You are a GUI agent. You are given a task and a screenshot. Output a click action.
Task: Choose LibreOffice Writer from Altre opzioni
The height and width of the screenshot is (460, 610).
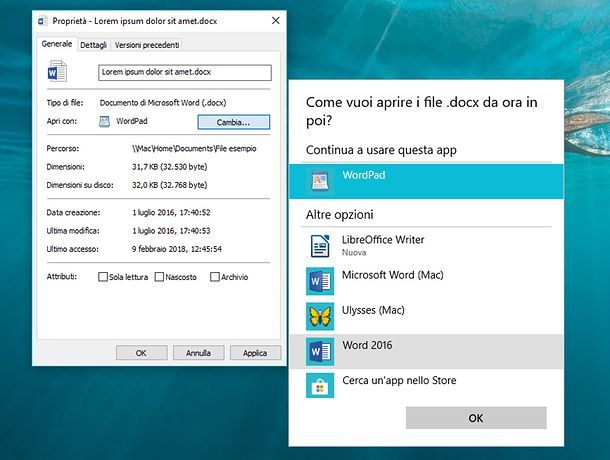click(x=426, y=246)
